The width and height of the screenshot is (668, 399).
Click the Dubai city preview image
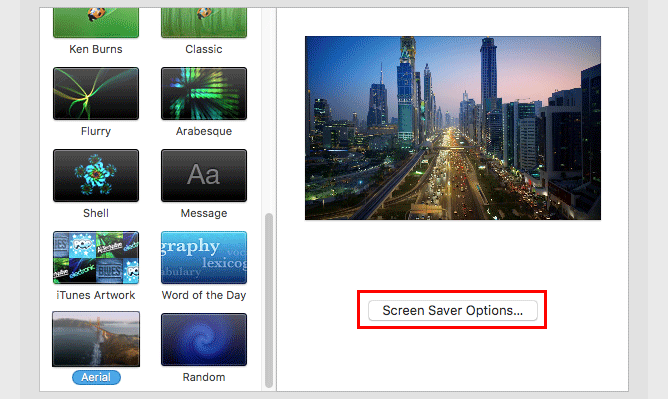[453, 128]
